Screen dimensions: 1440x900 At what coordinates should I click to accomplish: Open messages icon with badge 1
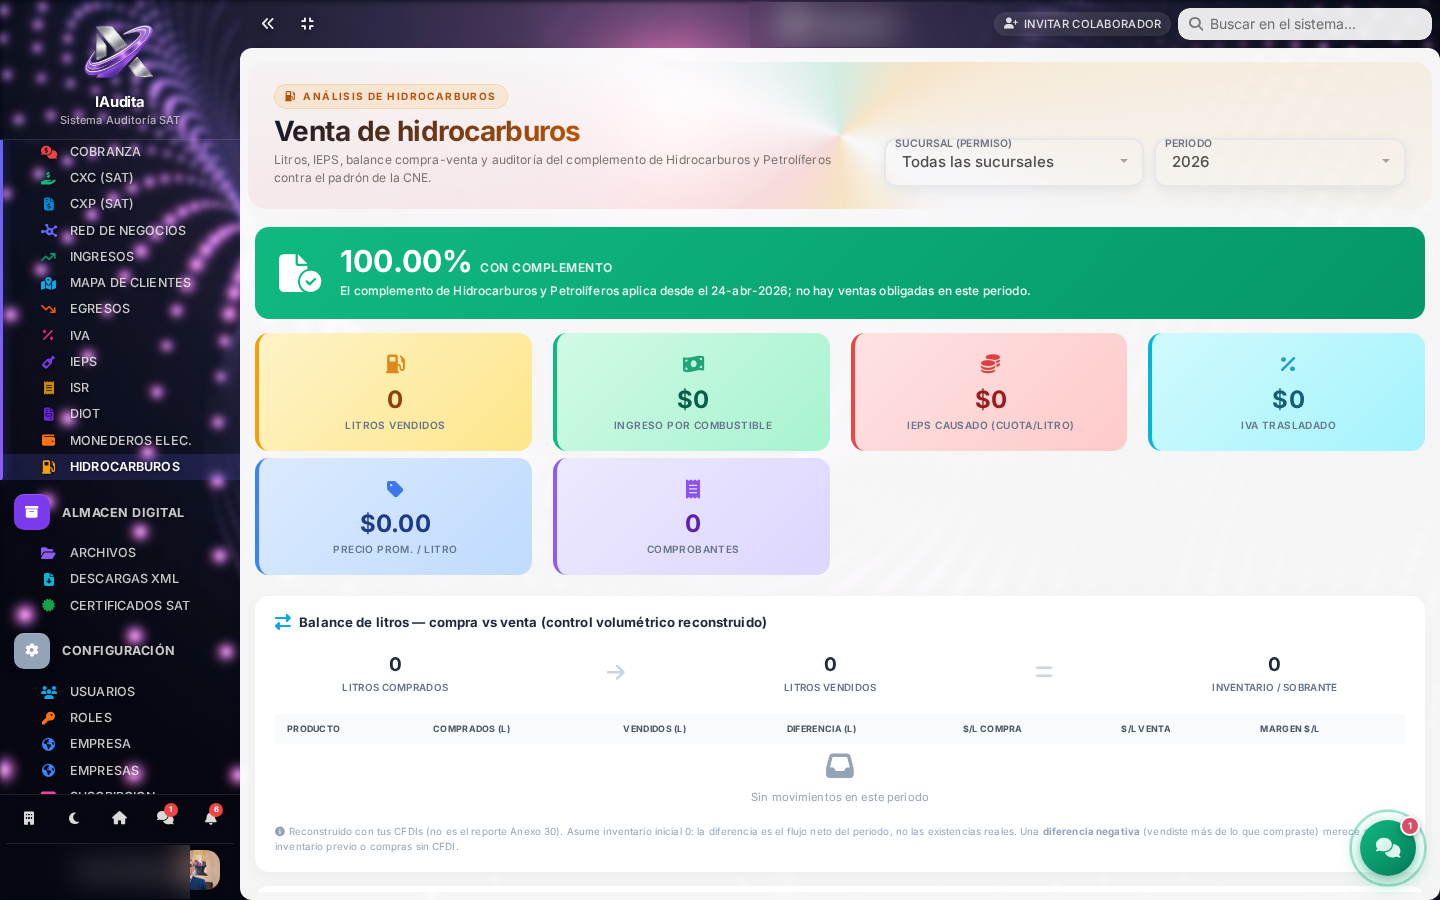[165, 818]
